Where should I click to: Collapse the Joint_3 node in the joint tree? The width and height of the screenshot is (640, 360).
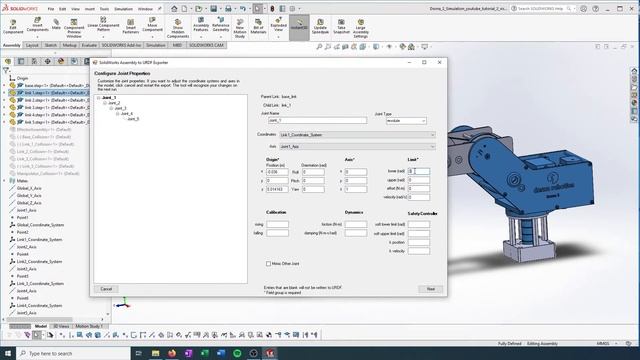coord(111,109)
